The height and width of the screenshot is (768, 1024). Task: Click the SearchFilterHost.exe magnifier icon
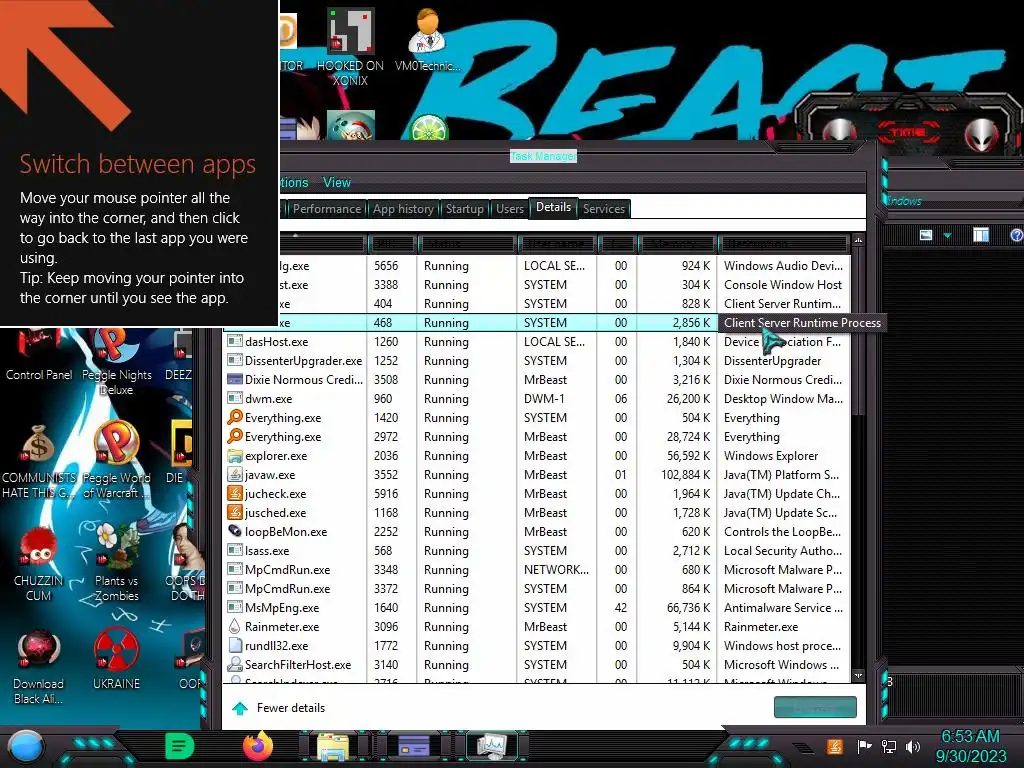234,664
